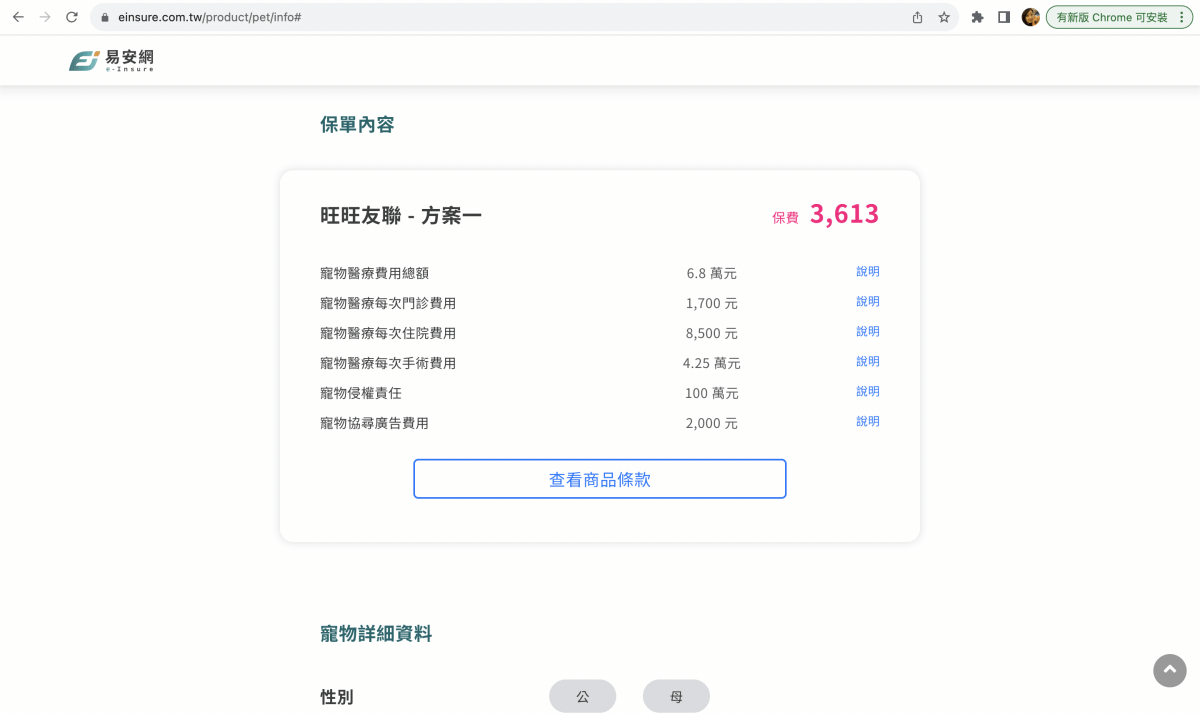1200x714 pixels.
Task: Open 查看商品條款 to view product terms
Action: 599,478
